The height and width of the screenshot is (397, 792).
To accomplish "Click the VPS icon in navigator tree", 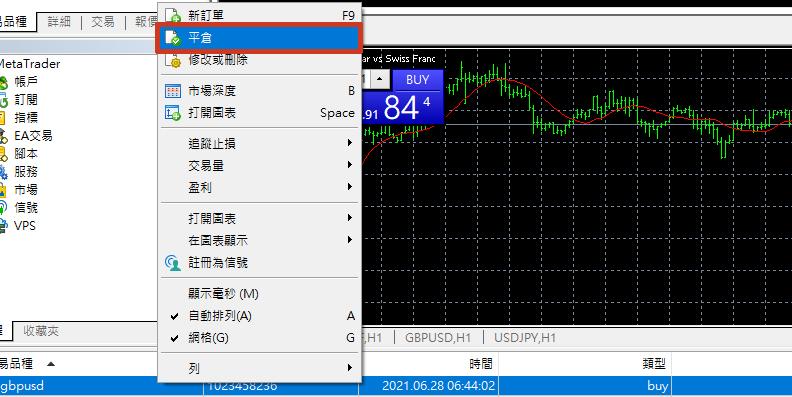I will coord(3,225).
